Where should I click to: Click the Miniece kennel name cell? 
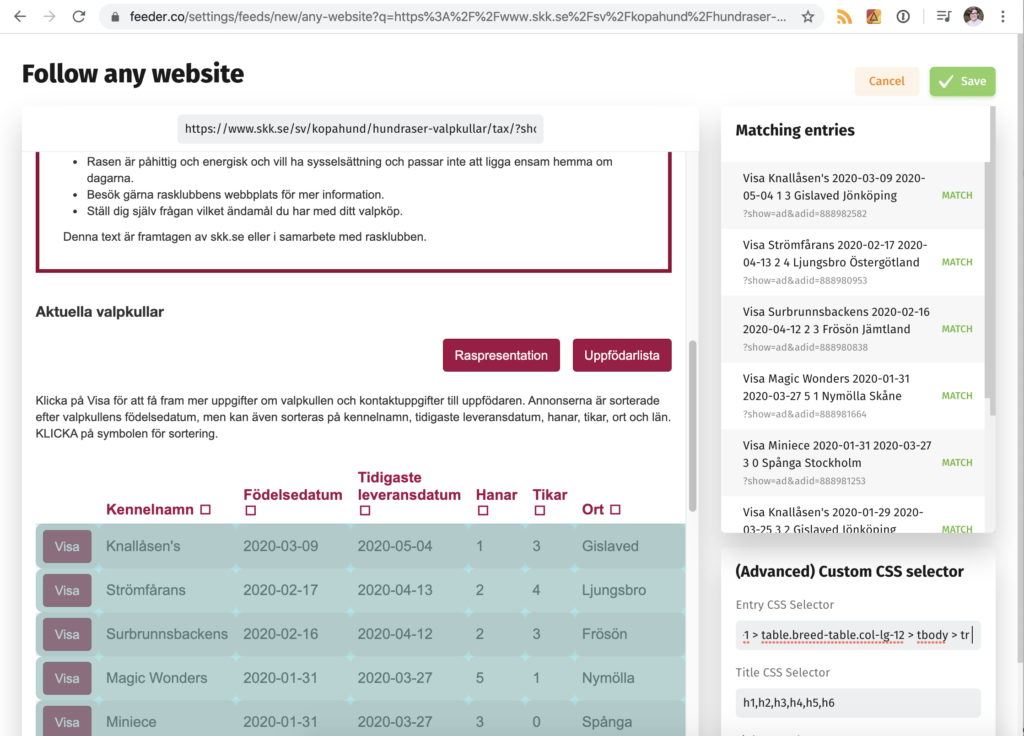click(x=131, y=722)
